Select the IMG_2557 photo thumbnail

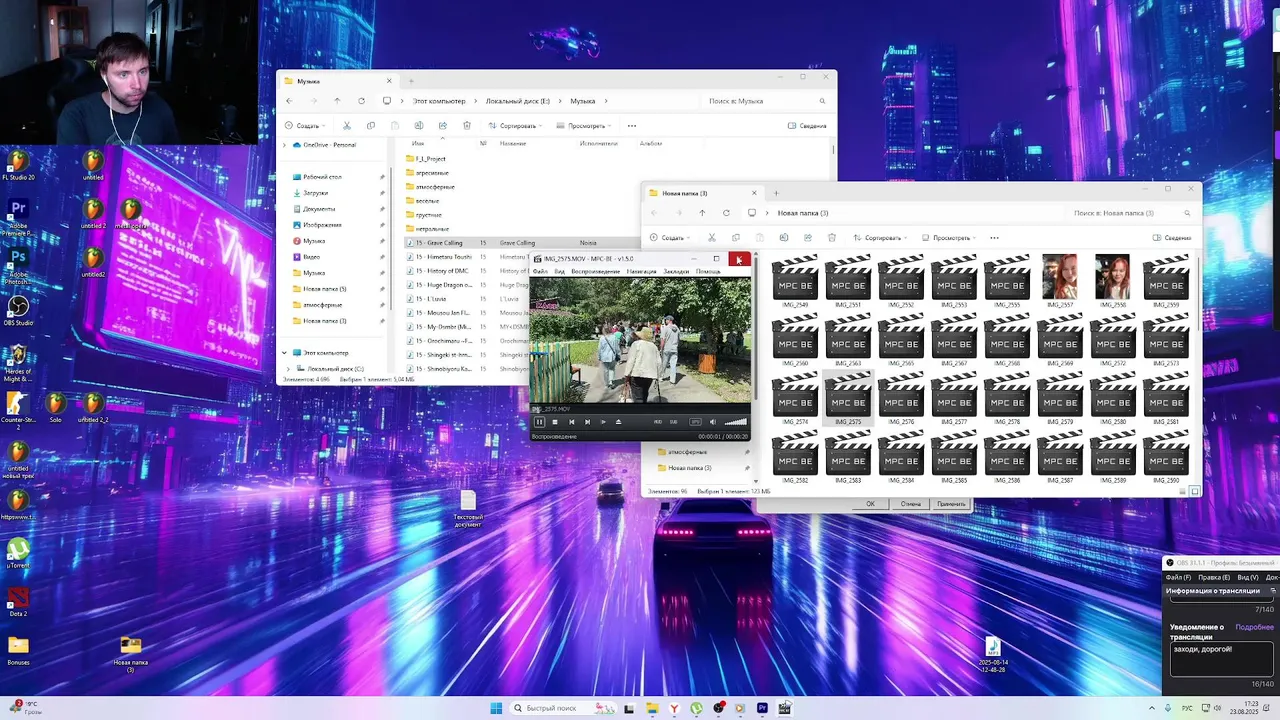(x=1060, y=282)
